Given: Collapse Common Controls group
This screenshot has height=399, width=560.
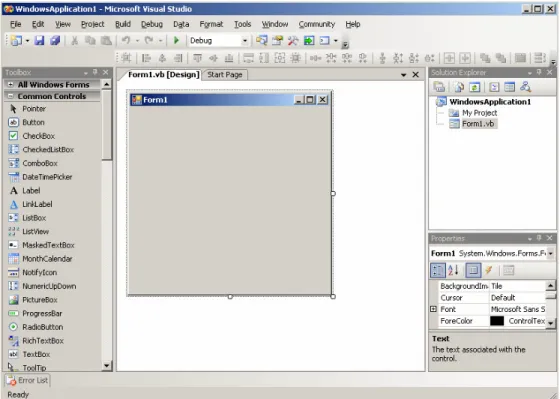Looking at the screenshot, I should pyautogui.click(x=10, y=96).
